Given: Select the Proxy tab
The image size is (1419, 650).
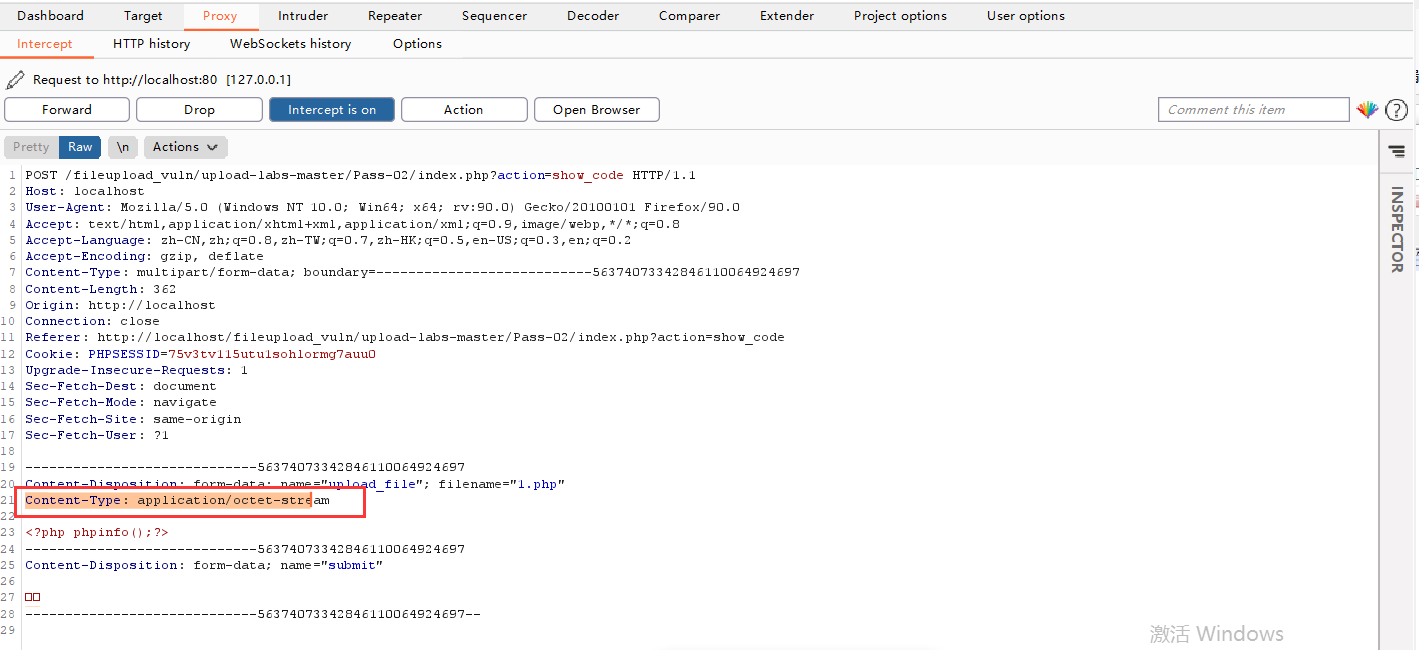Looking at the screenshot, I should tap(220, 16).
